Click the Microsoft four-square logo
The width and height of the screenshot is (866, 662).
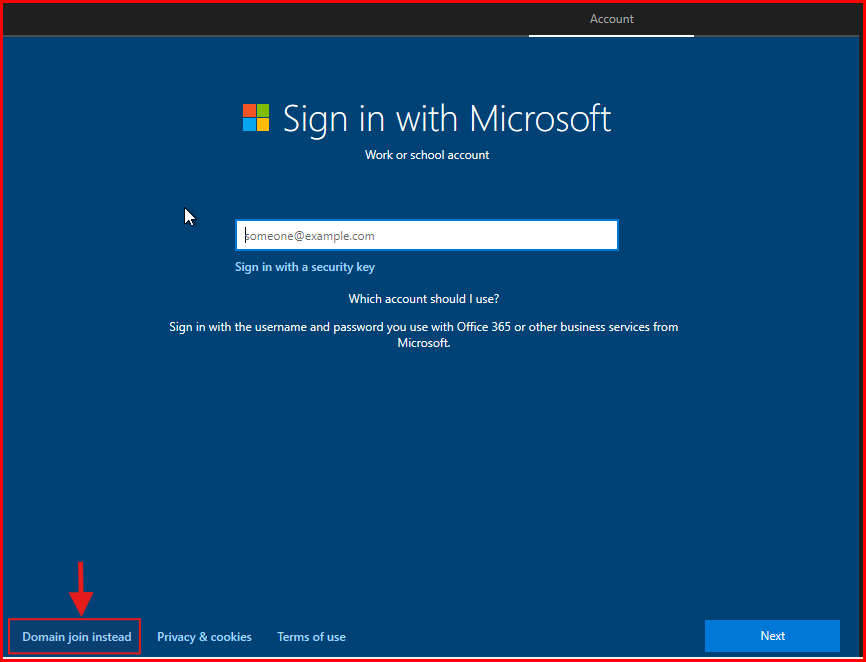pos(256,118)
